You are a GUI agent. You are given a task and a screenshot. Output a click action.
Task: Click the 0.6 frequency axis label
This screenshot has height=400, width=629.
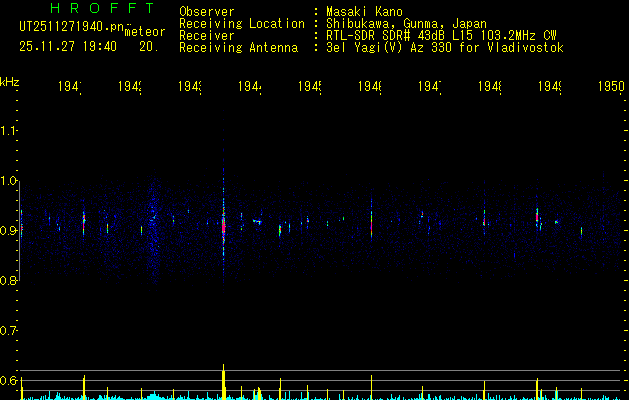pos(8,380)
